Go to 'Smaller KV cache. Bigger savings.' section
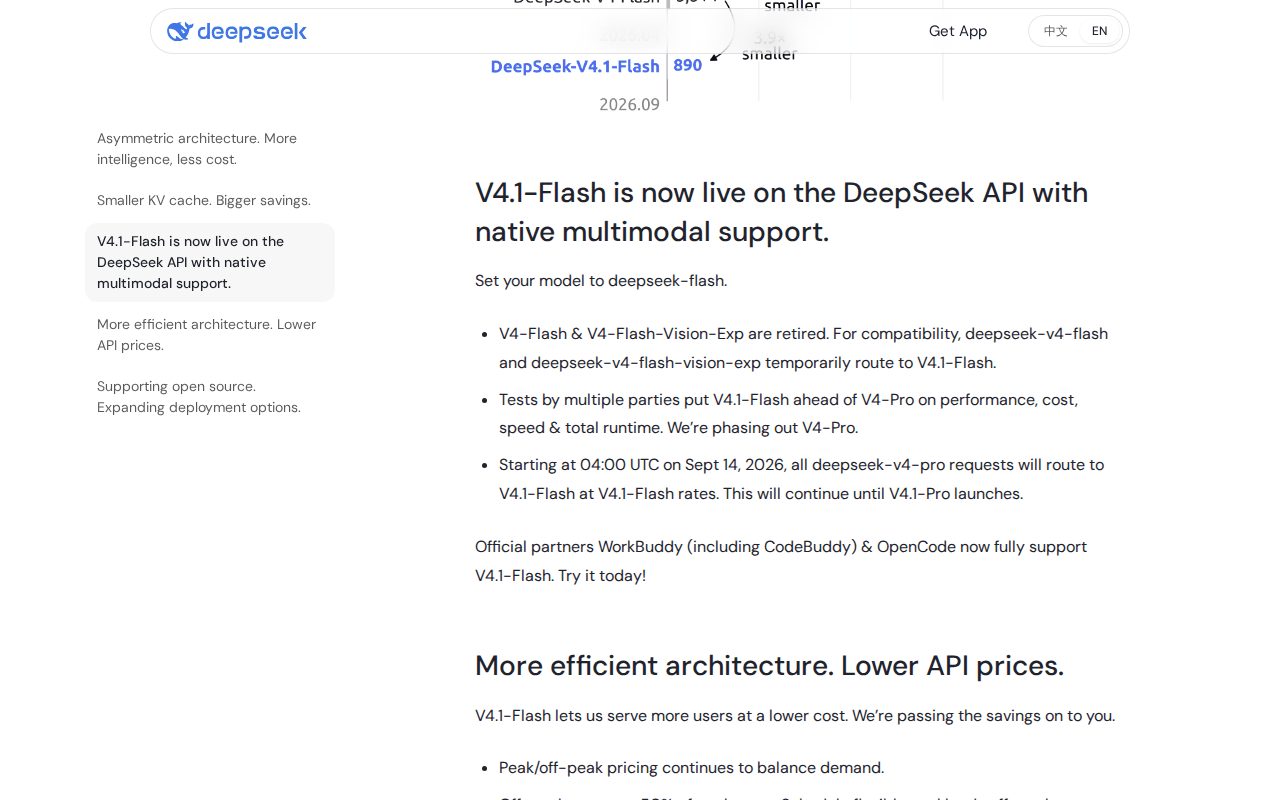Image resolution: width=1280 pixels, height=800 pixels. click(x=210, y=200)
